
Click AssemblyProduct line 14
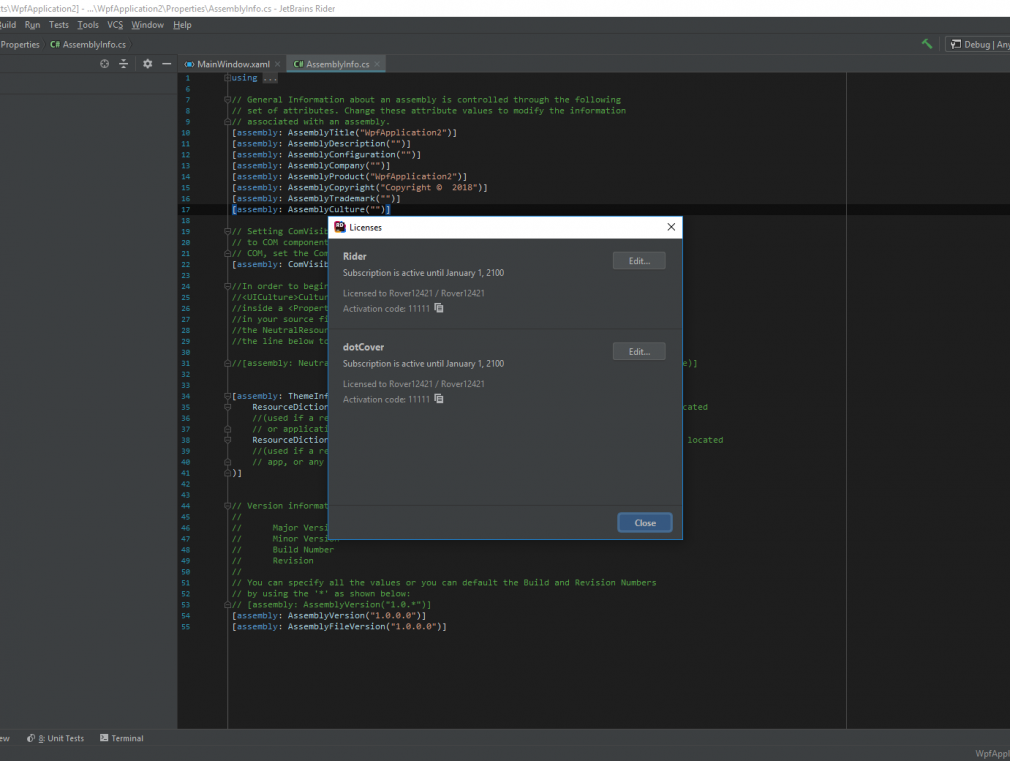coord(350,177)
